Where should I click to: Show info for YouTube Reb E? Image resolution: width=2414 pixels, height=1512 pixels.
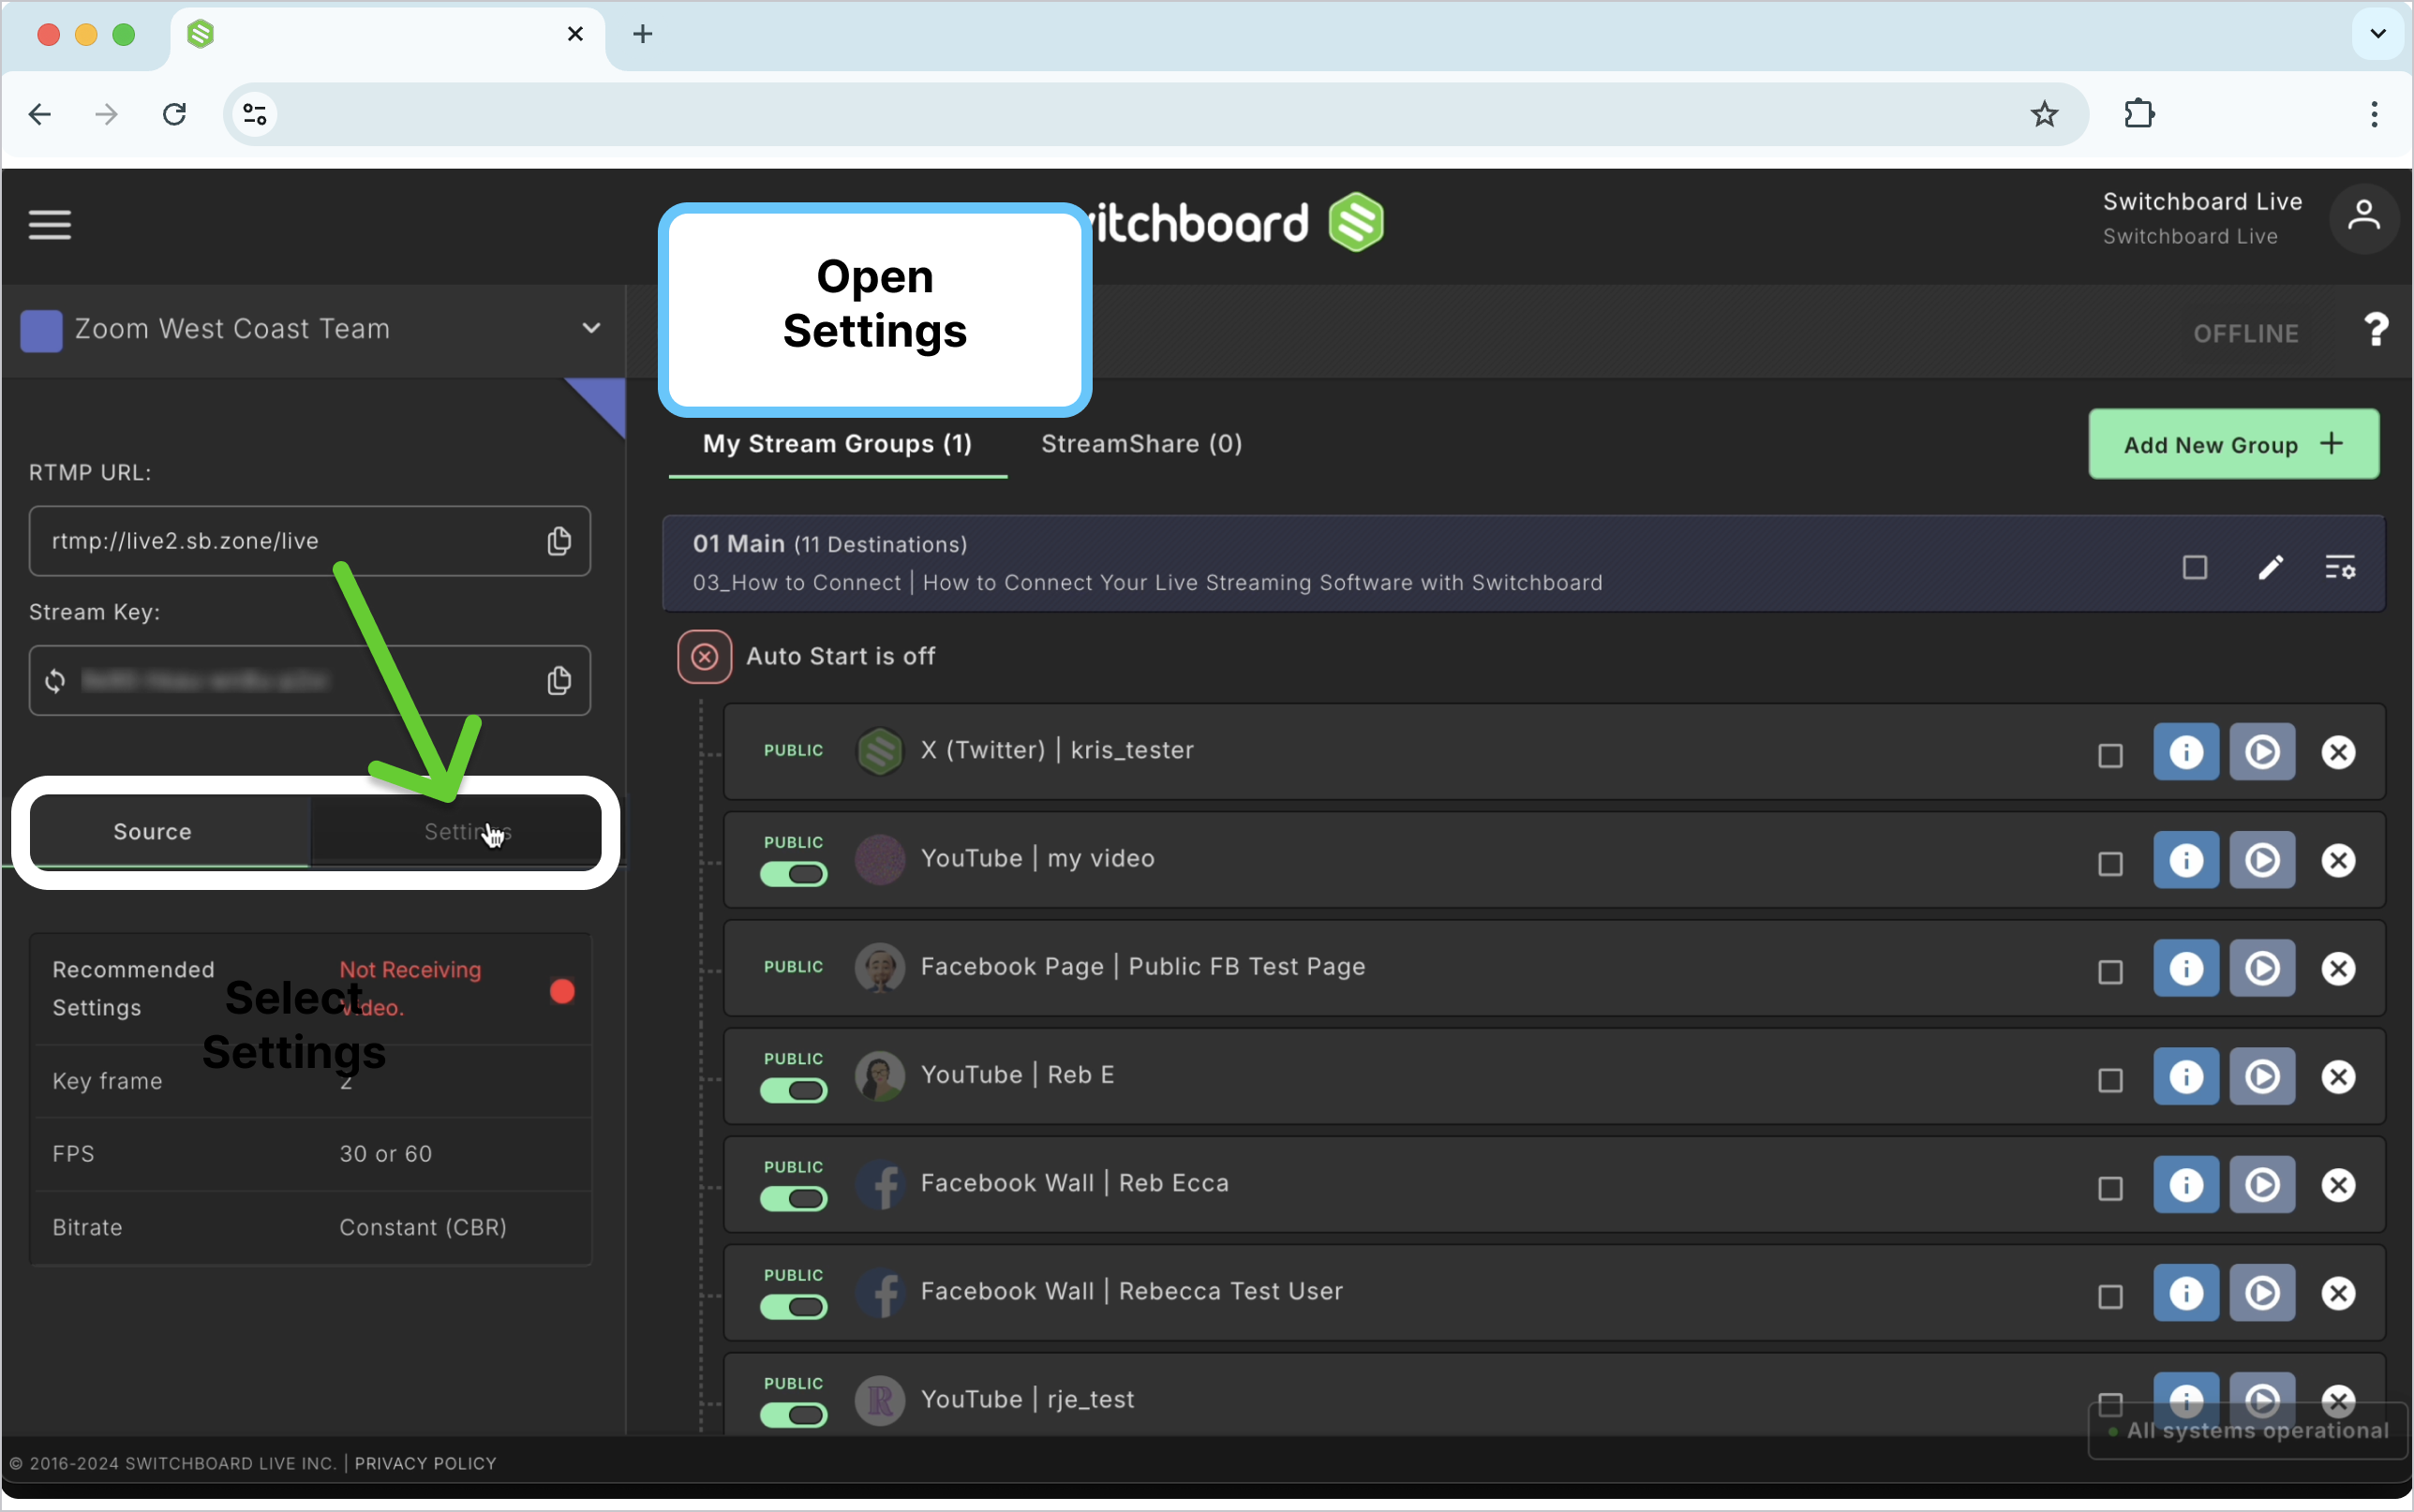pos(2186,1076)
